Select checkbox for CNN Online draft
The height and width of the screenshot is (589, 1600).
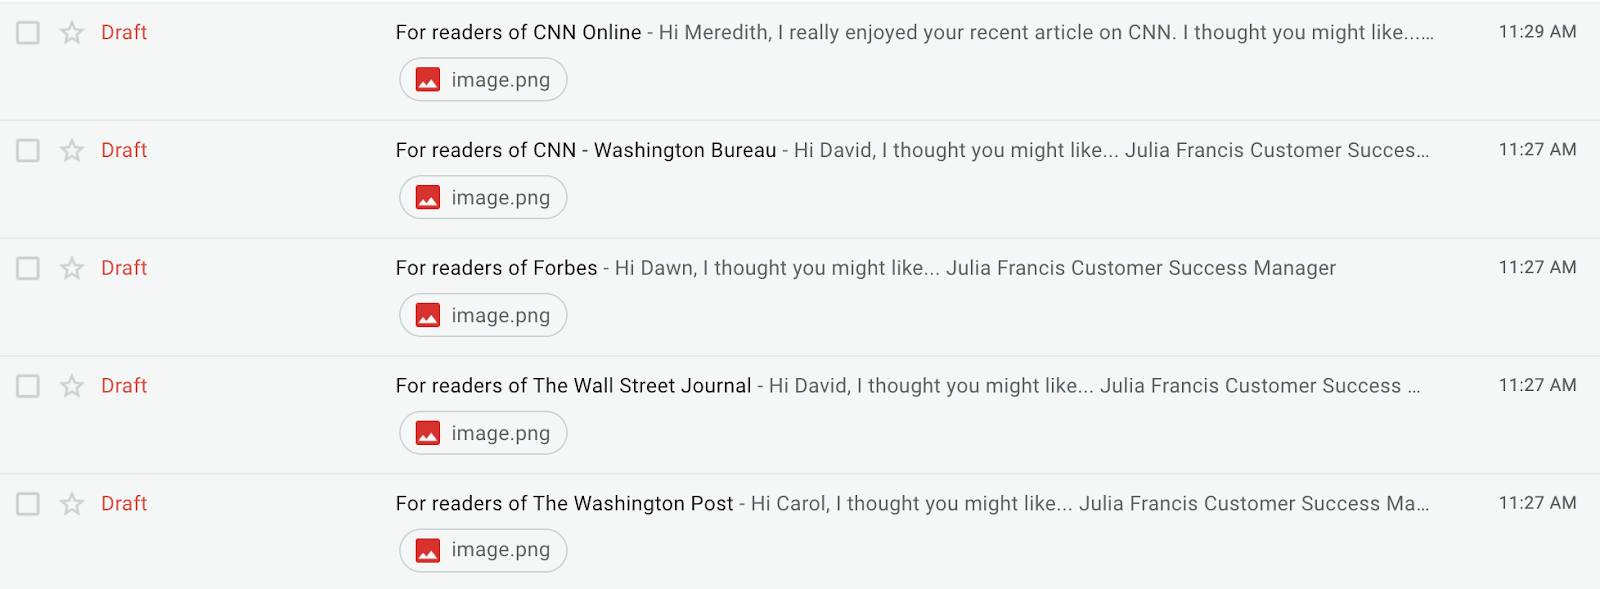click(x=28, y=33)
